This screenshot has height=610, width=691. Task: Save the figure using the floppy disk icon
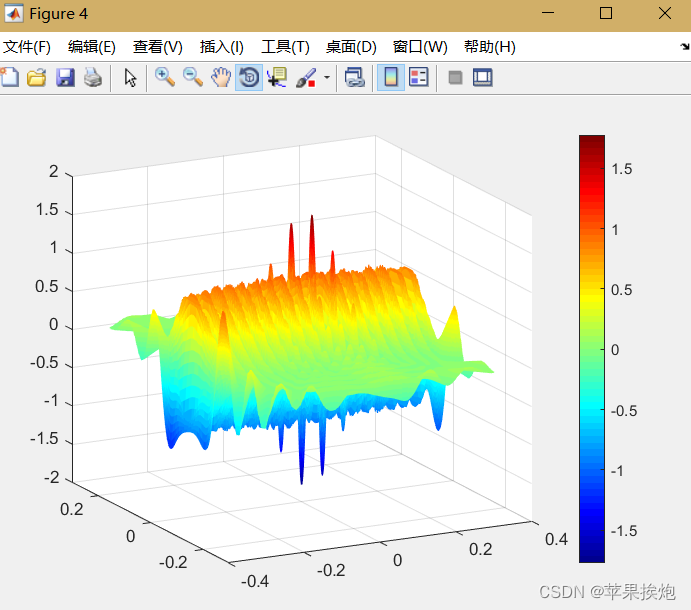65,78
